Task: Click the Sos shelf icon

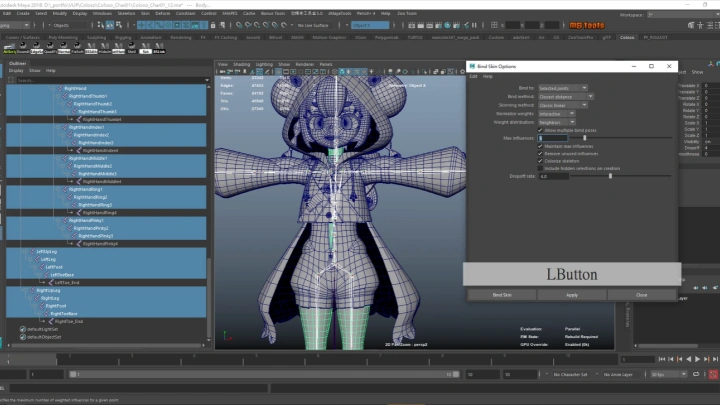Action: click(x=145, y=47)
